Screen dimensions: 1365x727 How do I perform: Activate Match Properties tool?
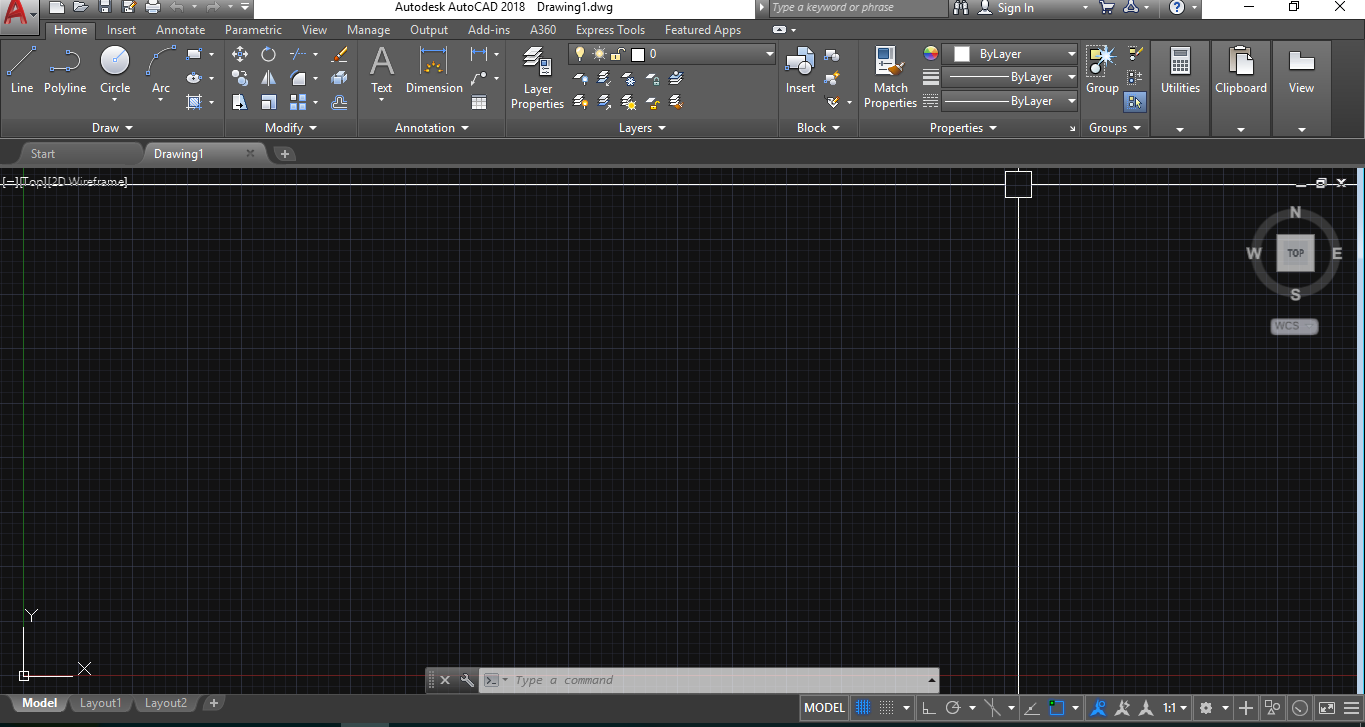890,77
